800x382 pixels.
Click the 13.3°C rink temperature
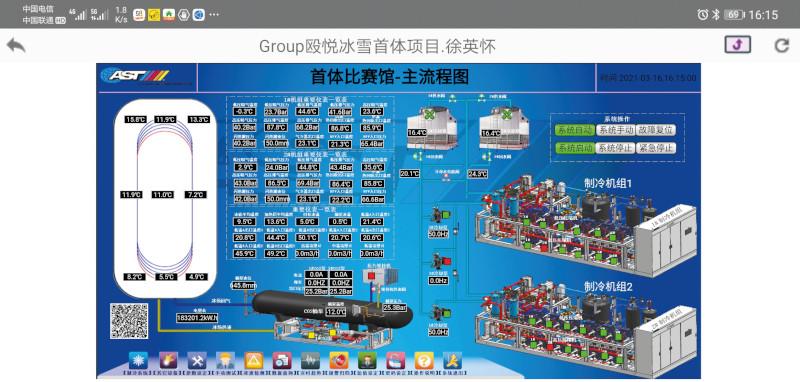tap(198, 119)
